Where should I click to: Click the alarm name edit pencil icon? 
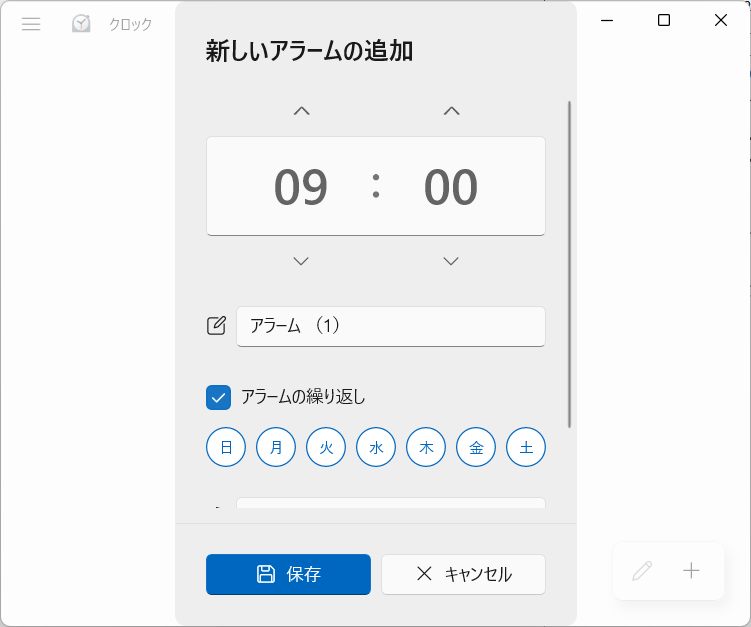click(x=216, y=326)
